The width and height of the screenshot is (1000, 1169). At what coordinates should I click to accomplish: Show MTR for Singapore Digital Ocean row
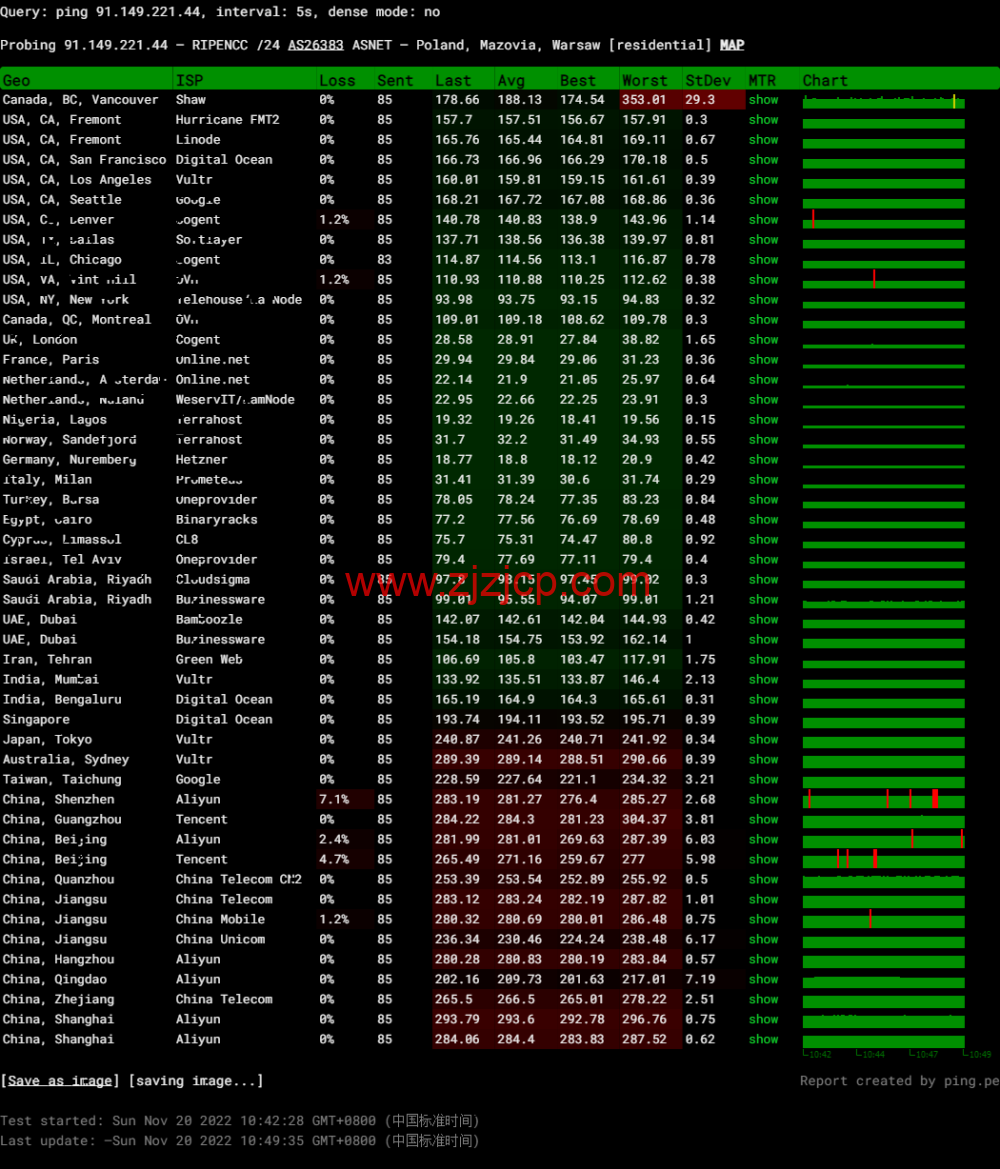click(763, 719)
